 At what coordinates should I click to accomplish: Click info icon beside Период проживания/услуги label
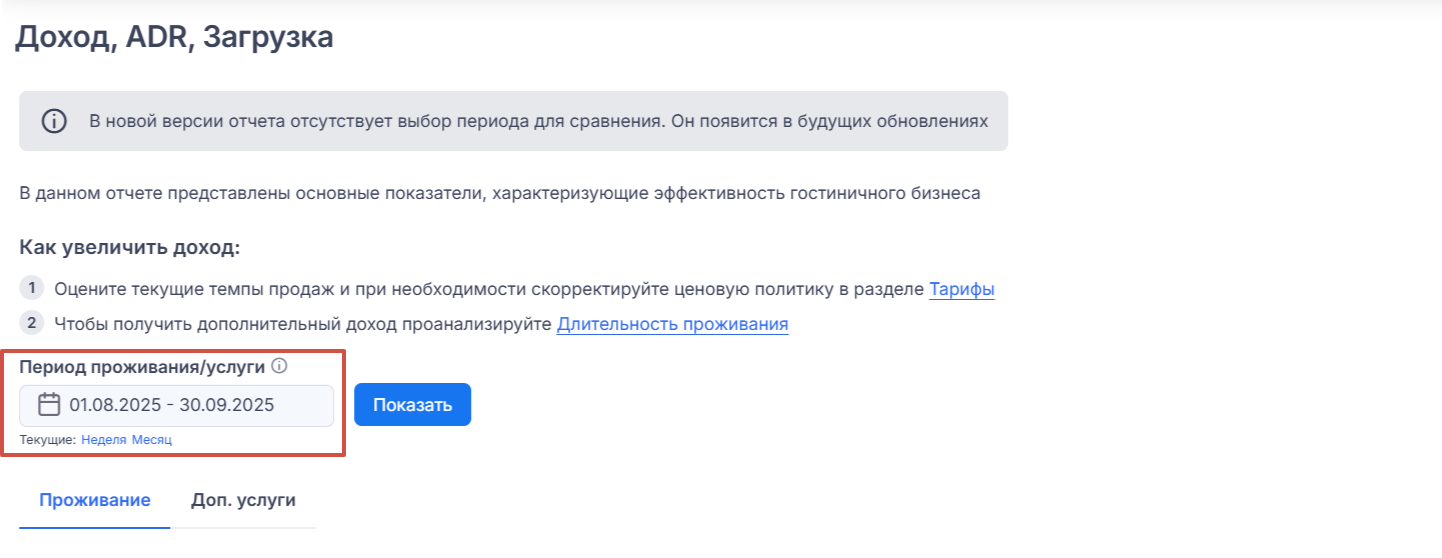[x=280, y=366]
